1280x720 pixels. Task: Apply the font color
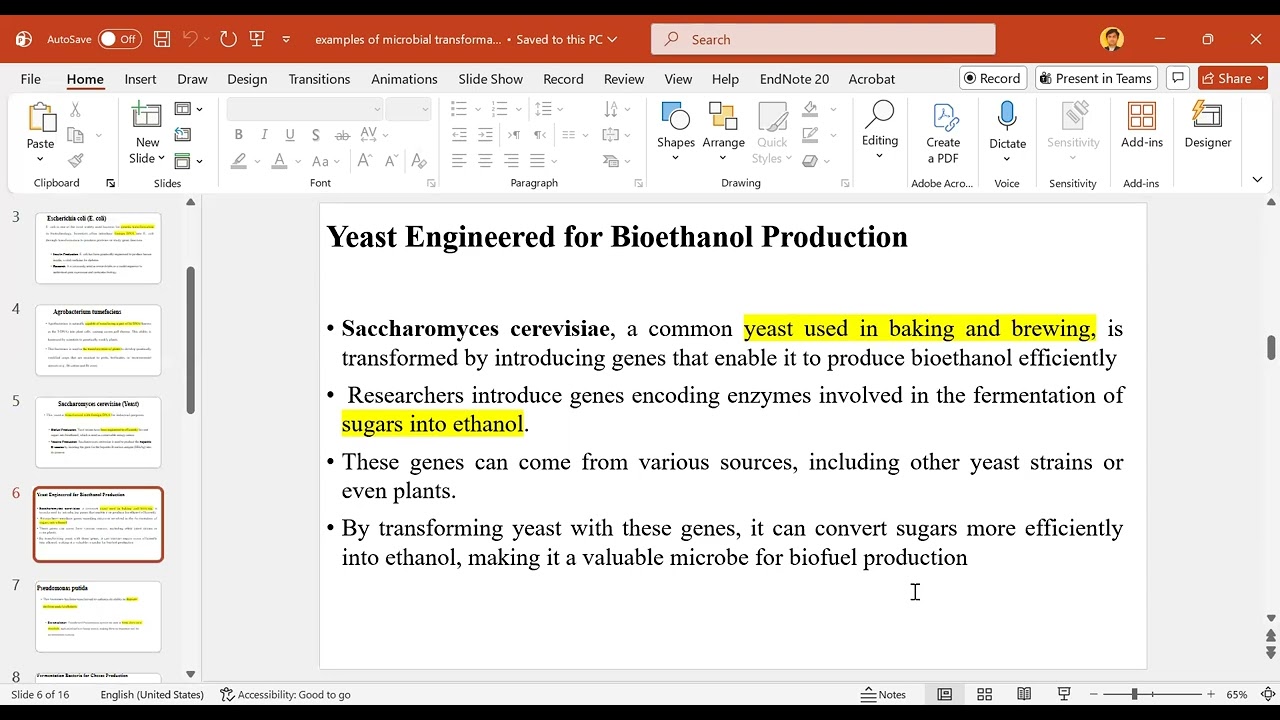(280, 161)
